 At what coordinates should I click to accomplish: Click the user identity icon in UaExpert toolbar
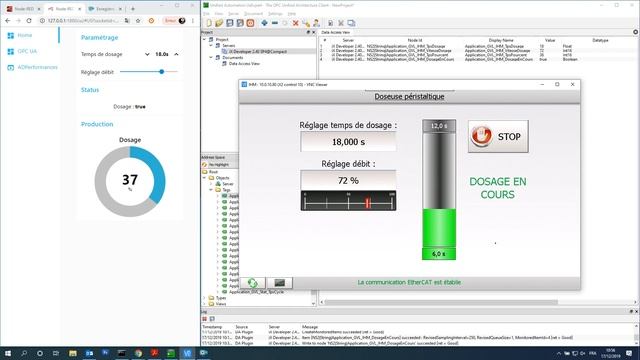pyautogui.click(x=316, y=23)
